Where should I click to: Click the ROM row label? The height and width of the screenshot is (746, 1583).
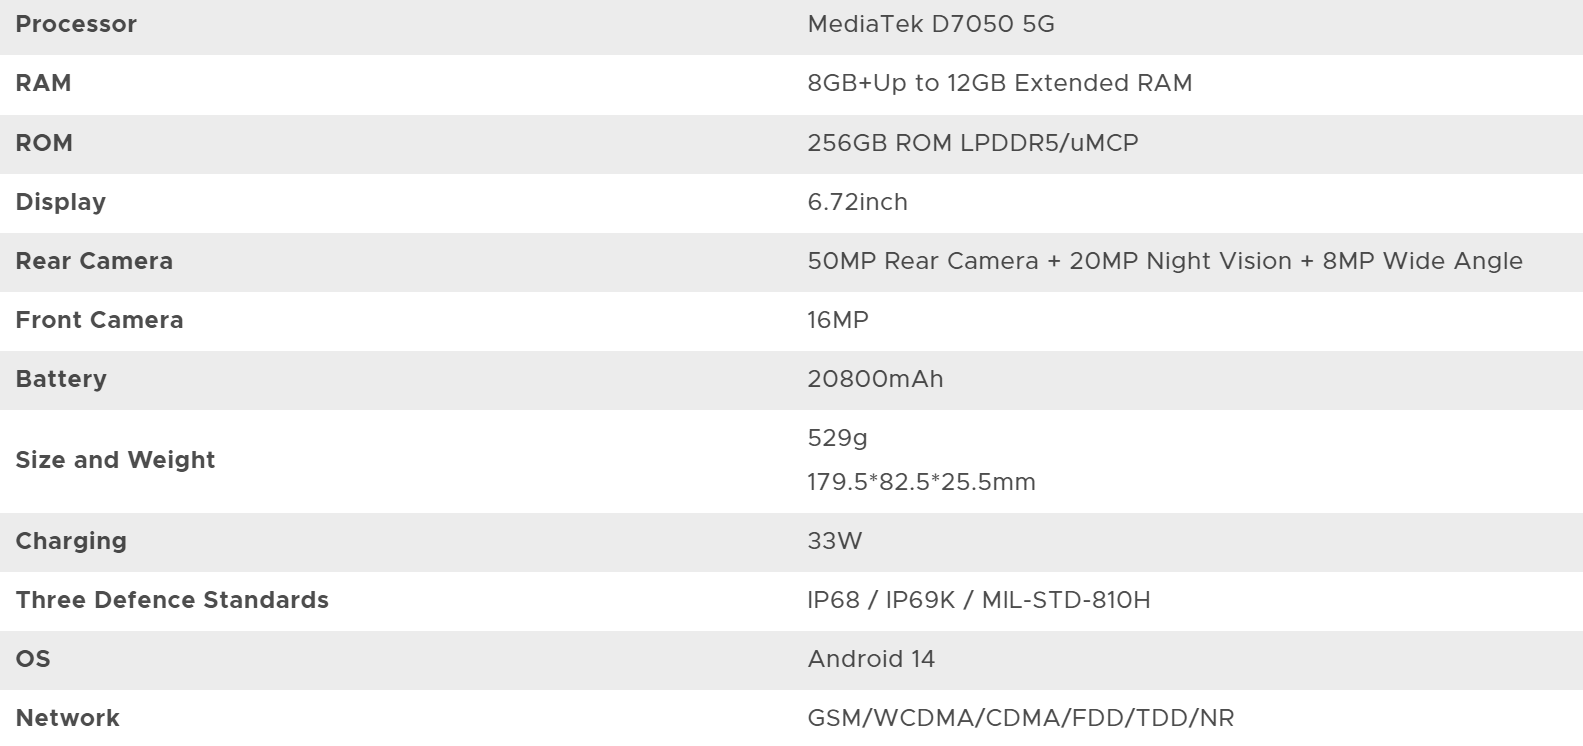44,143
